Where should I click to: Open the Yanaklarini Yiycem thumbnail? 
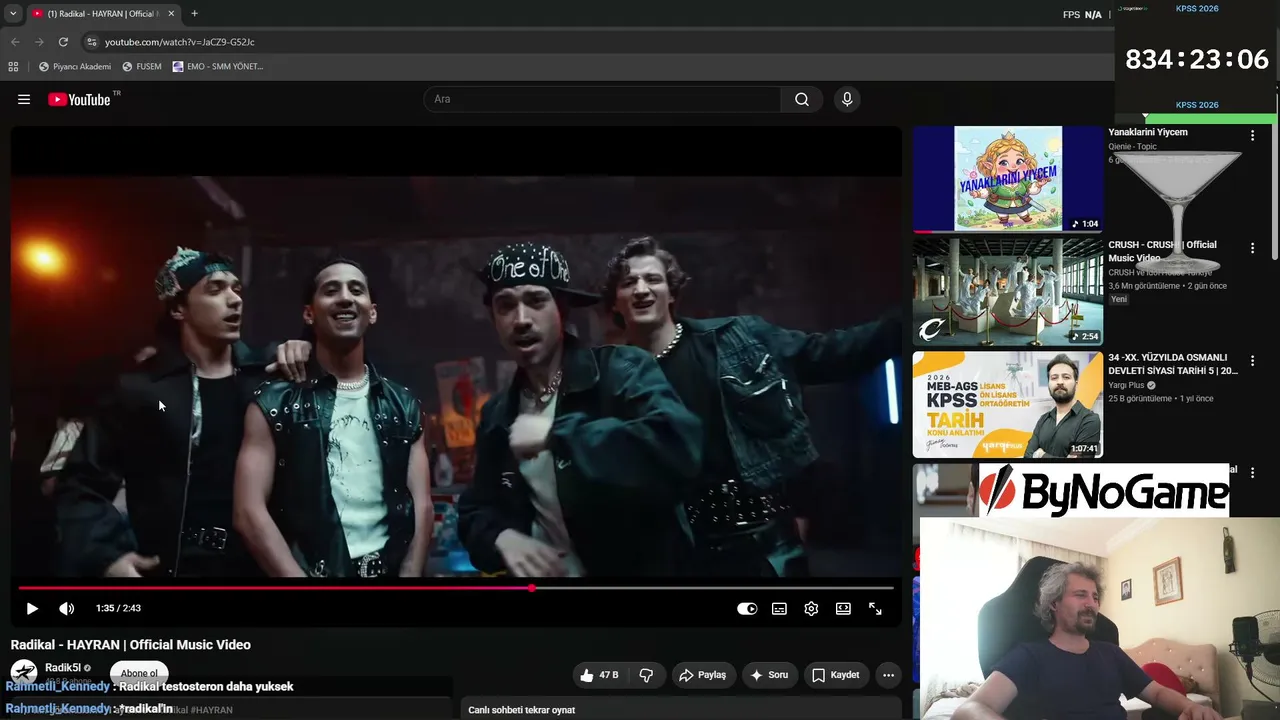pos(1008,179)
